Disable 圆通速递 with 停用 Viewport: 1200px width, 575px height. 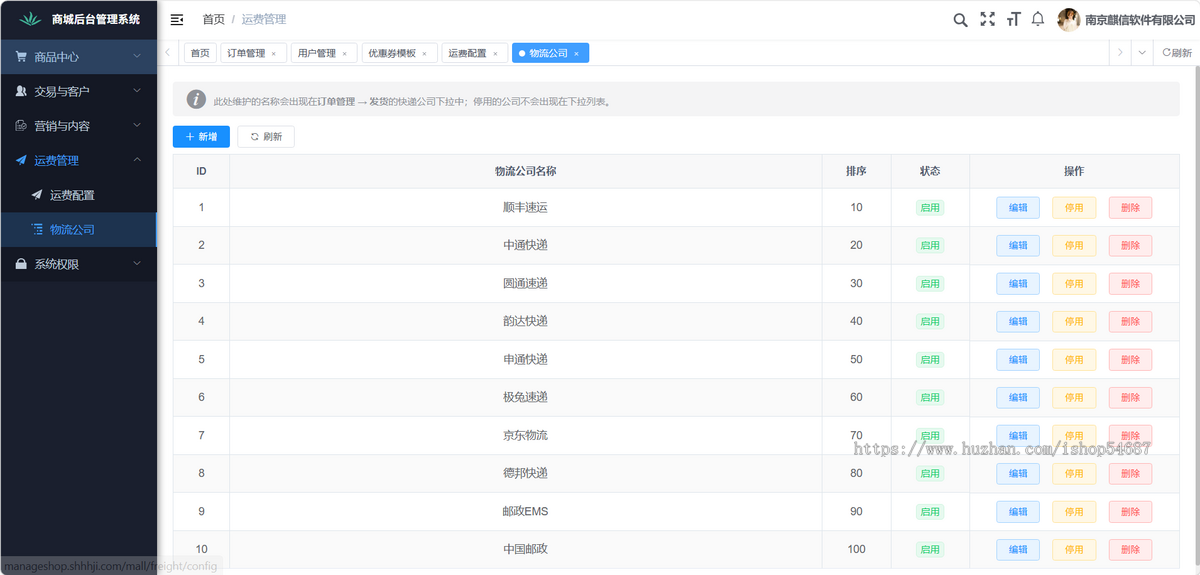click(1074, 283)
